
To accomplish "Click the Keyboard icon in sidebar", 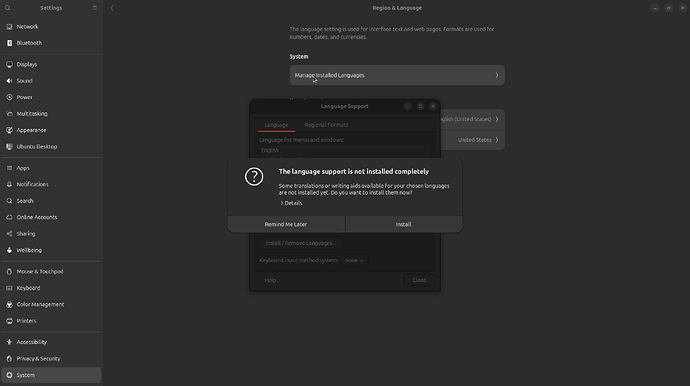I will 9,288.
